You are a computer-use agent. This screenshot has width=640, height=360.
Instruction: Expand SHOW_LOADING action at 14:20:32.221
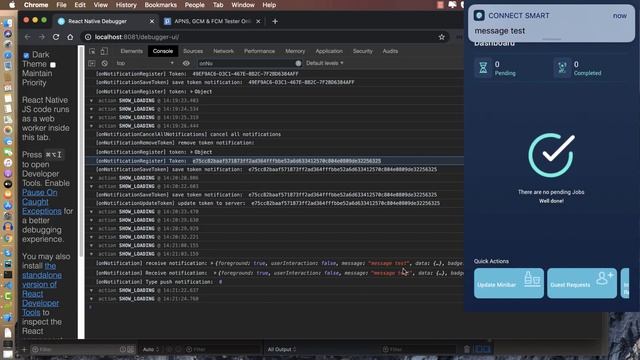tap(91, 237)
